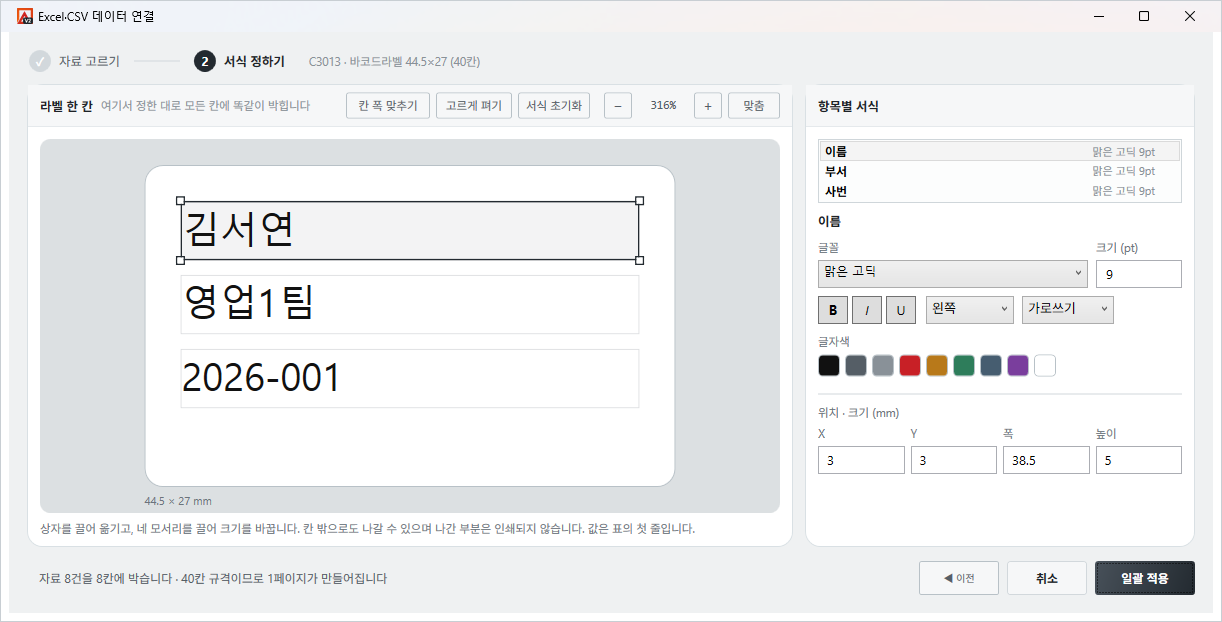Select the 부서 row in field list

(1000, 171)
